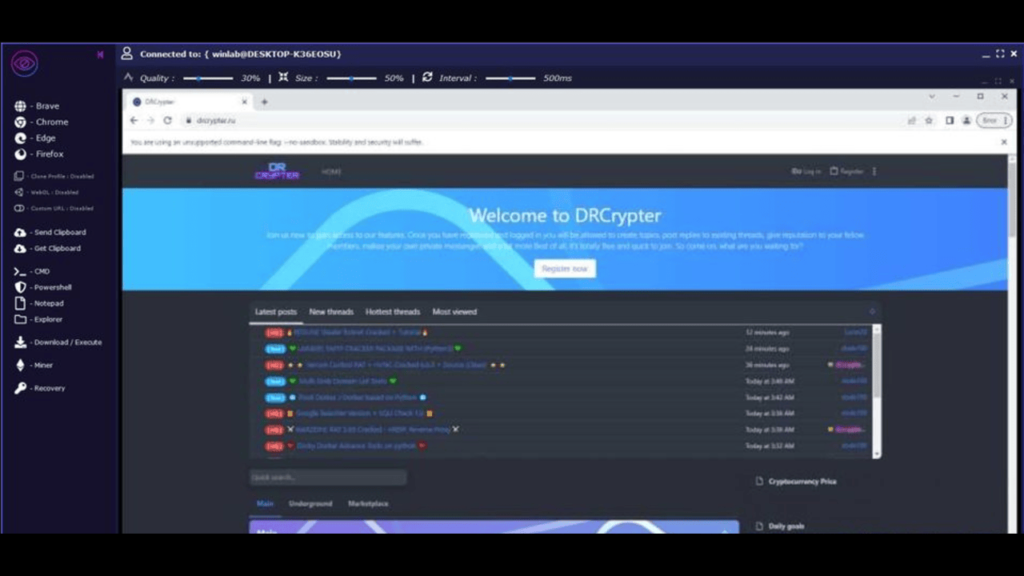Open the post from 24 minutes ago

click(376, 349)
